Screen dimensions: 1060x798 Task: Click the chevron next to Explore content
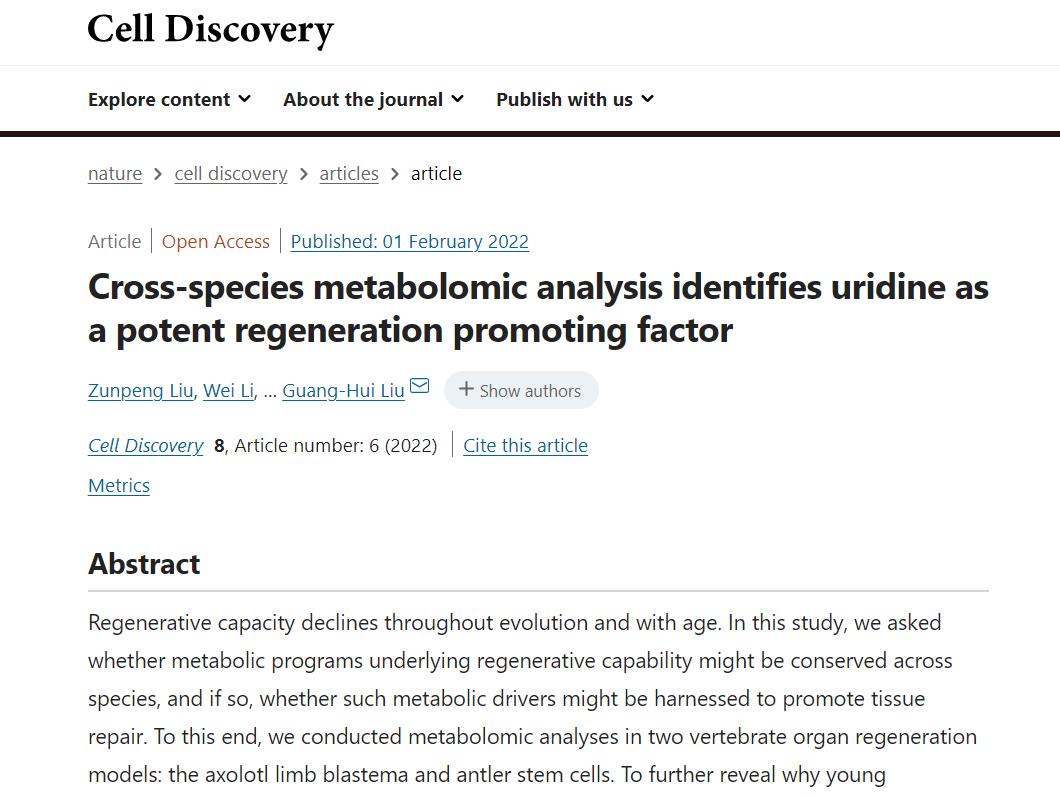point(245,99)
